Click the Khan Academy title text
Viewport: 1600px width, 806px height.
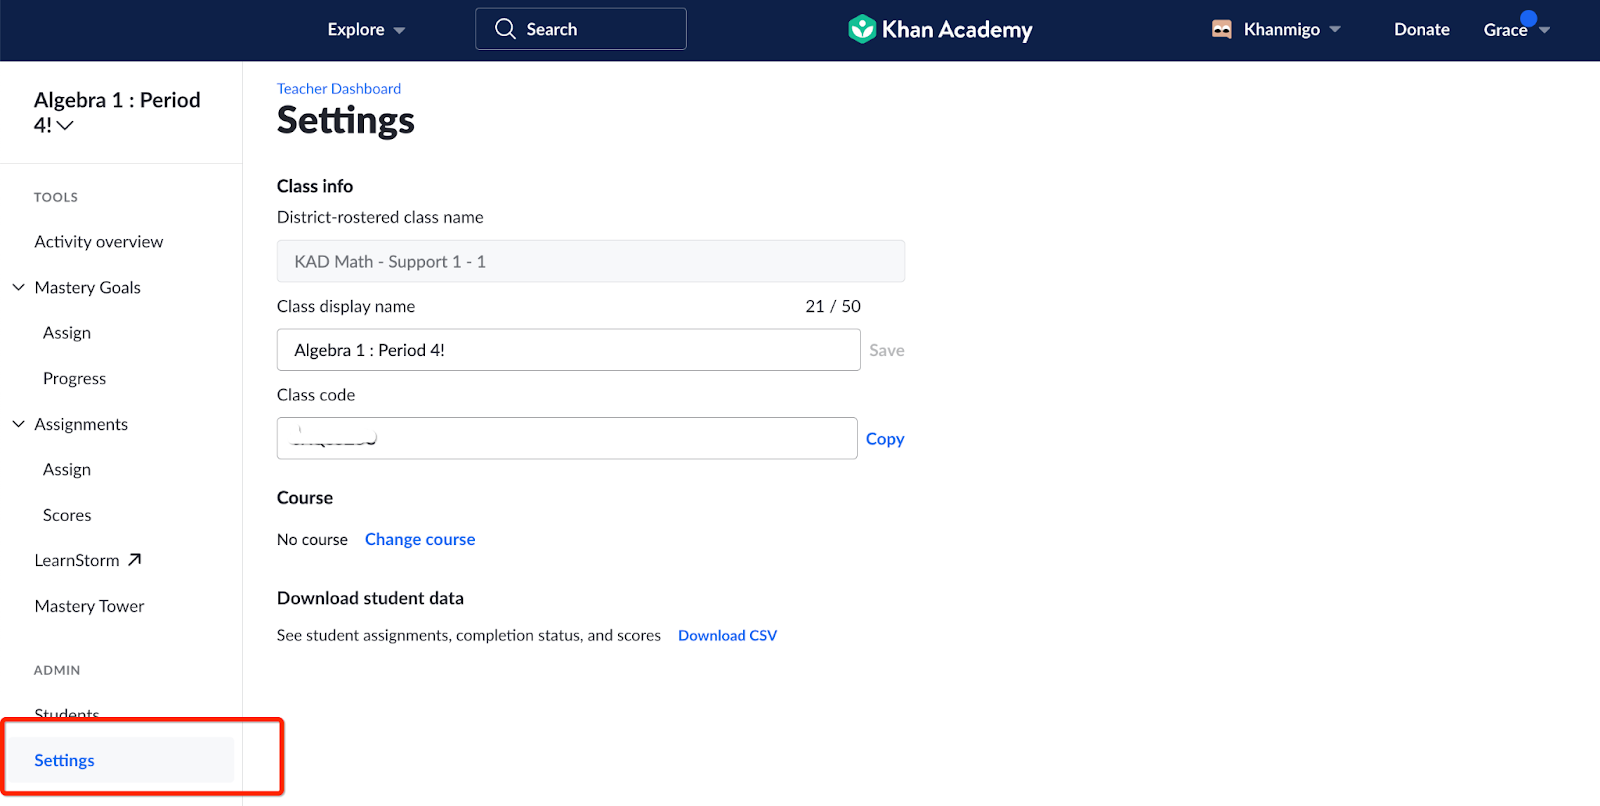(x=957, y=30)
